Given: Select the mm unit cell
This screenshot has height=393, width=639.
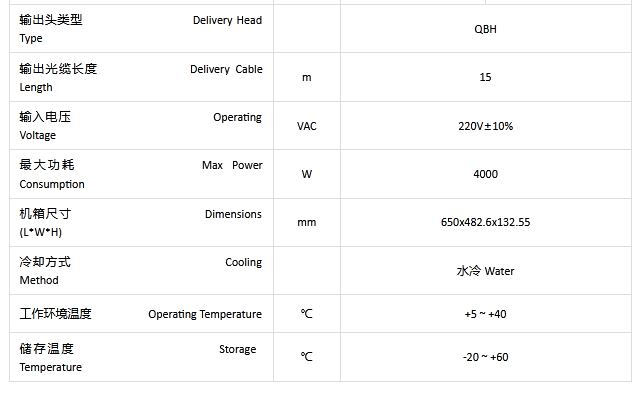Looking at the screenshot, I should [x=306, y=223].
